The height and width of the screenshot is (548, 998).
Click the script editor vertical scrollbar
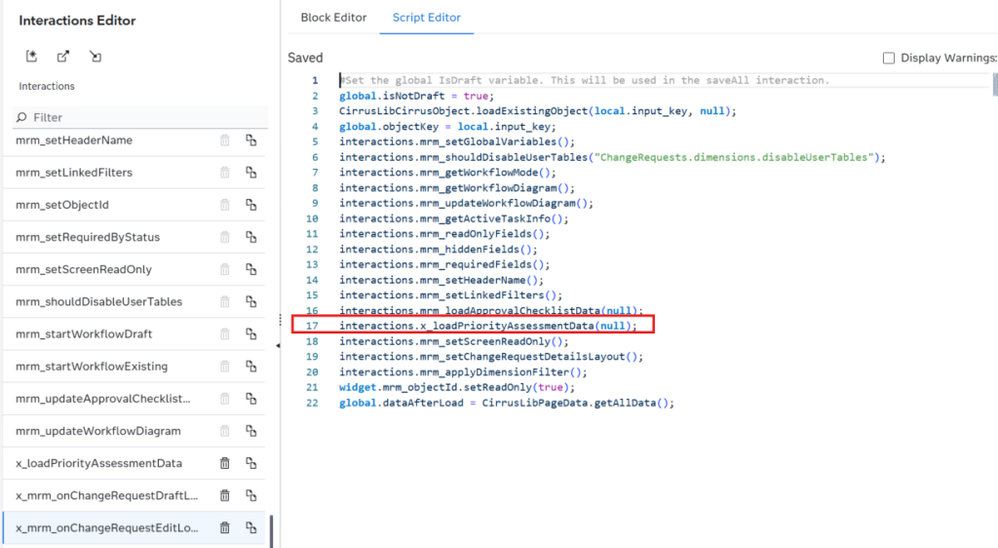[995, 84]
